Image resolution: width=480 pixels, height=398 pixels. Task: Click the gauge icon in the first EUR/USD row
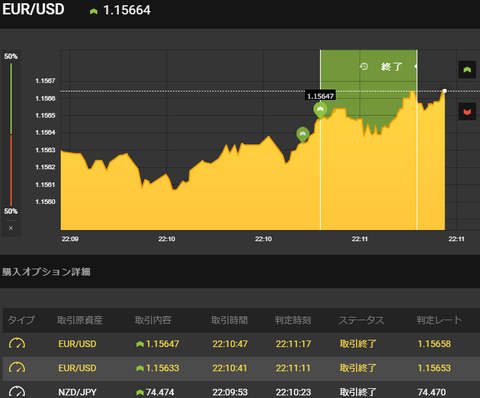click(x=17, y=343)
